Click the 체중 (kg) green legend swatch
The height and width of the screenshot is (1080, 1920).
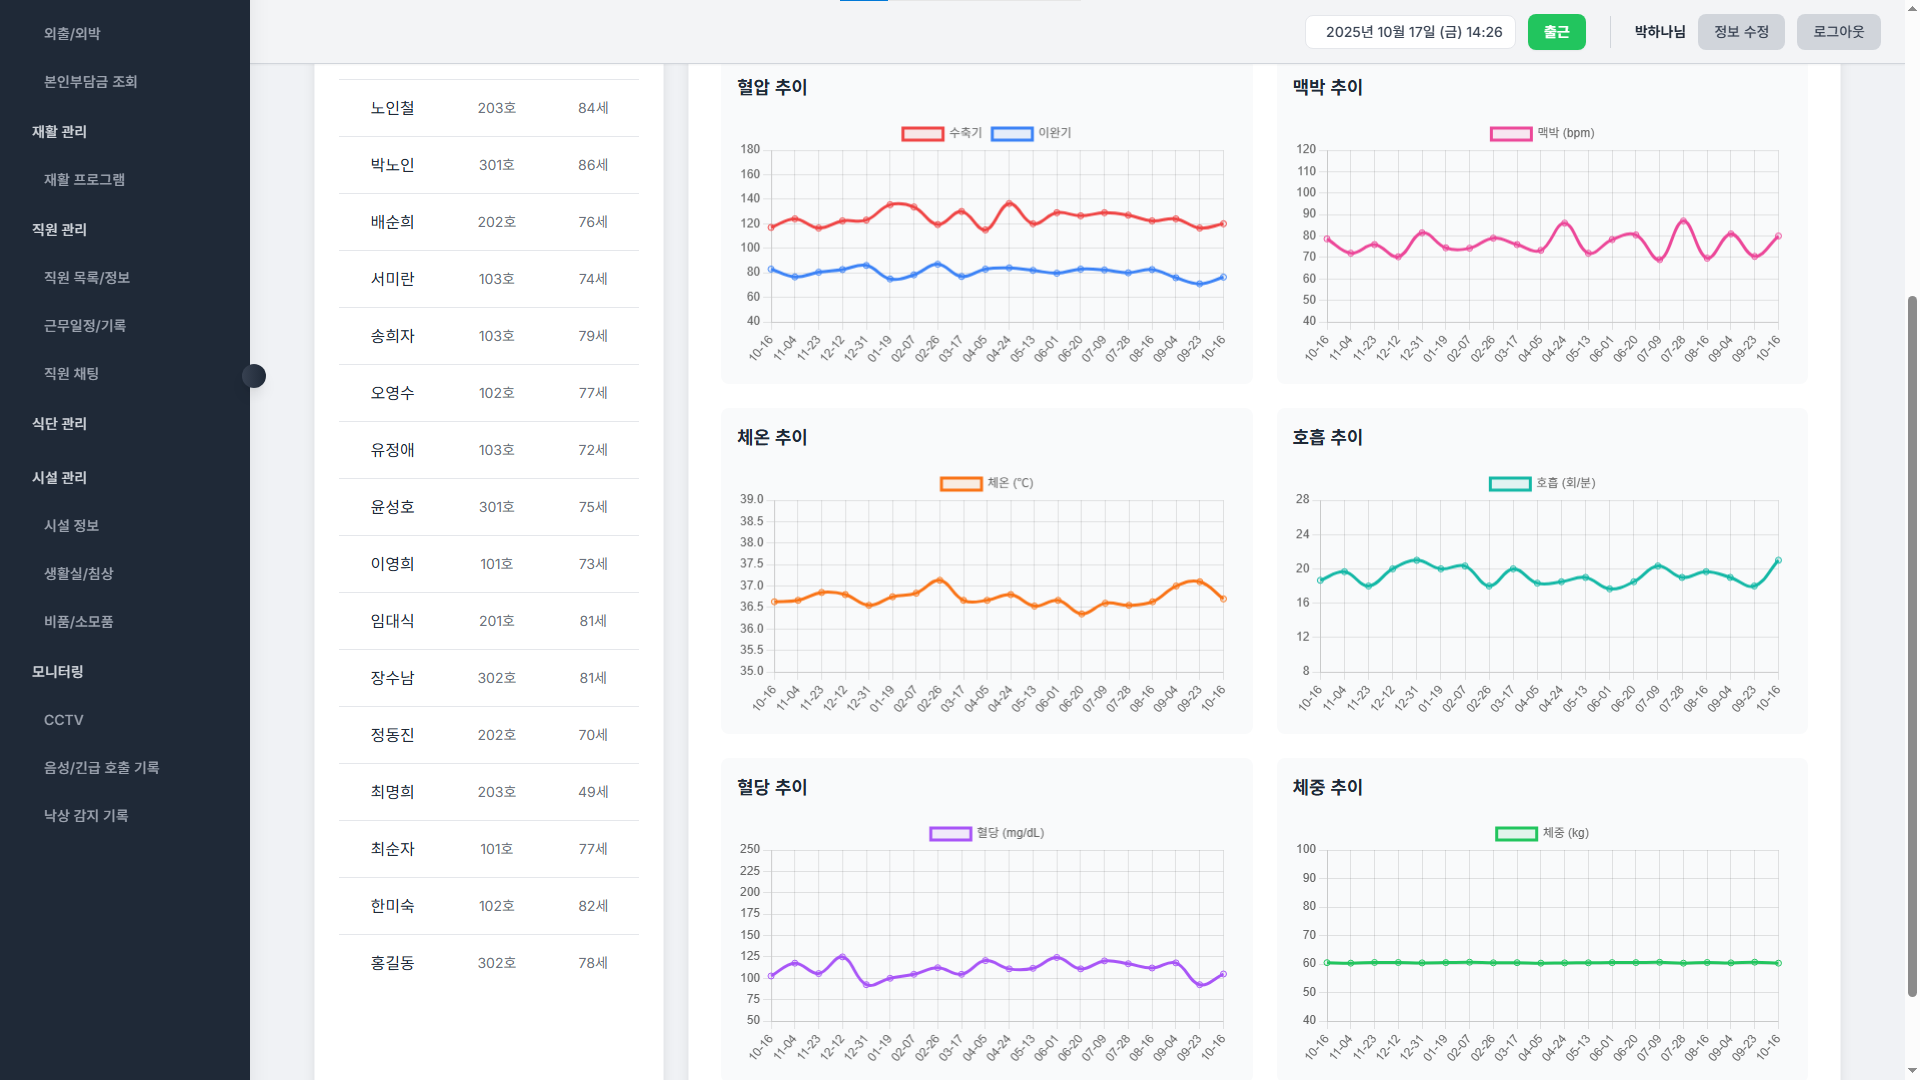coord(1516,834)
